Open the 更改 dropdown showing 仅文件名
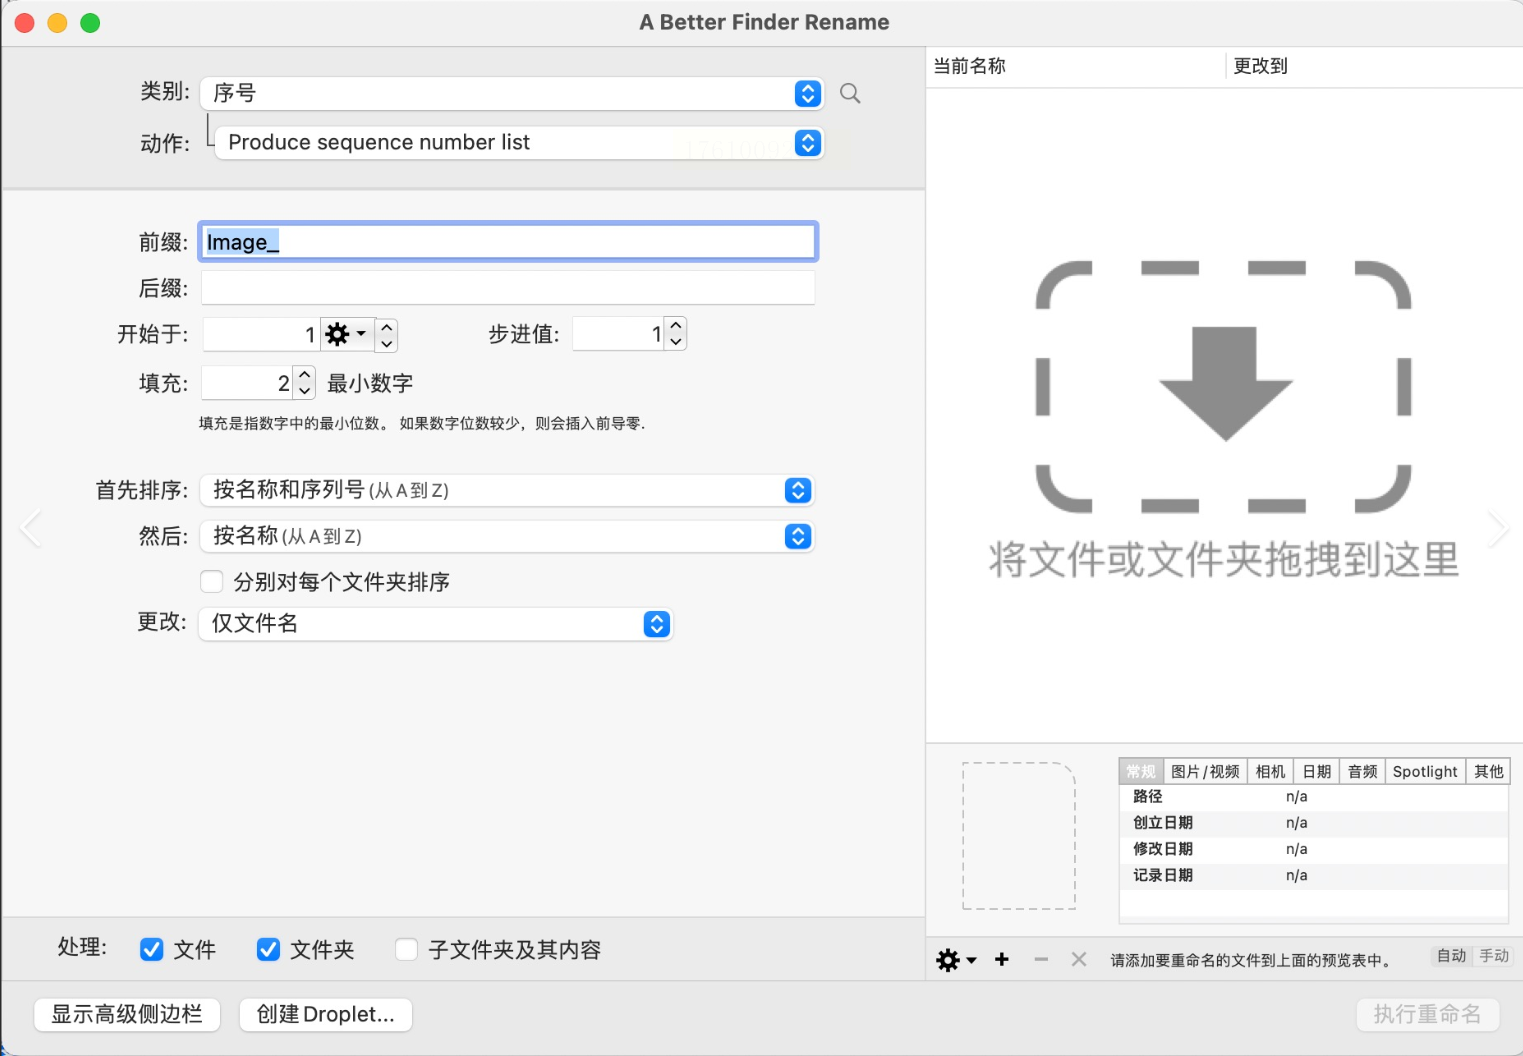 [436, 623]
